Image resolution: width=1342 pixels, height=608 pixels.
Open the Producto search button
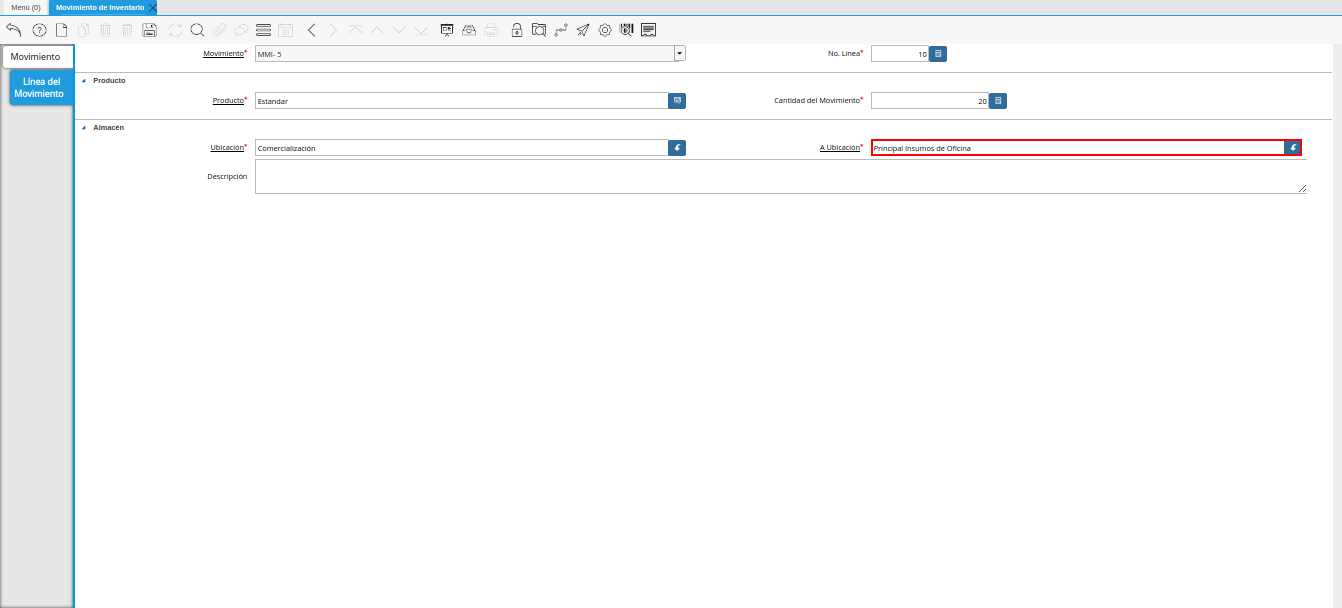click(x=677, y=101)
